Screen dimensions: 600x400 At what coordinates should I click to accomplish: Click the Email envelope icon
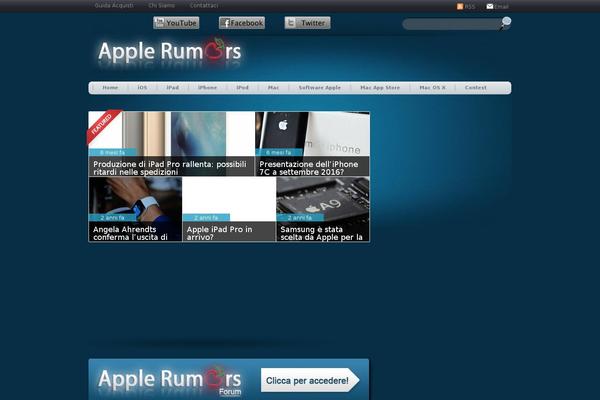(x=490, y=6)
